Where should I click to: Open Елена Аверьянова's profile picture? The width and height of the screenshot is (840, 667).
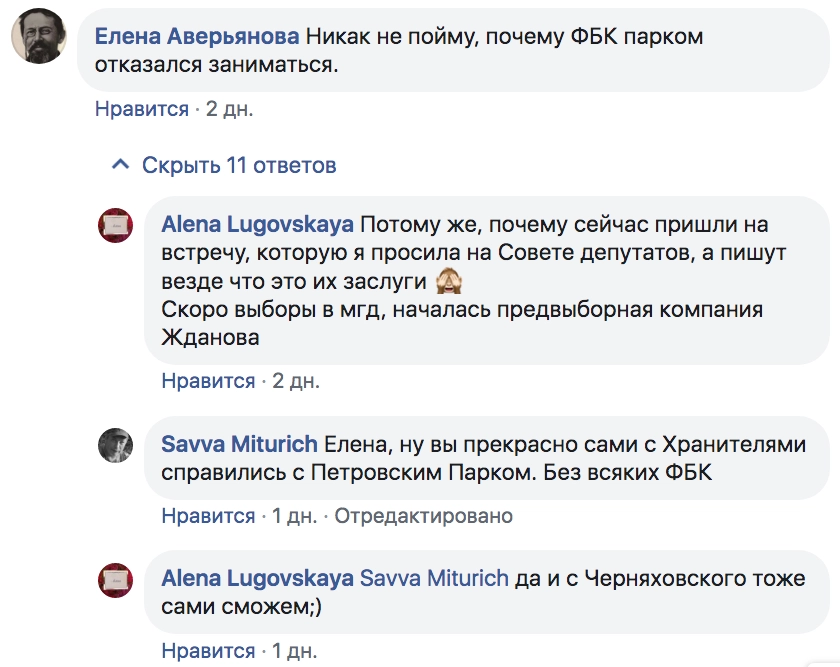[x=40, y=40]
